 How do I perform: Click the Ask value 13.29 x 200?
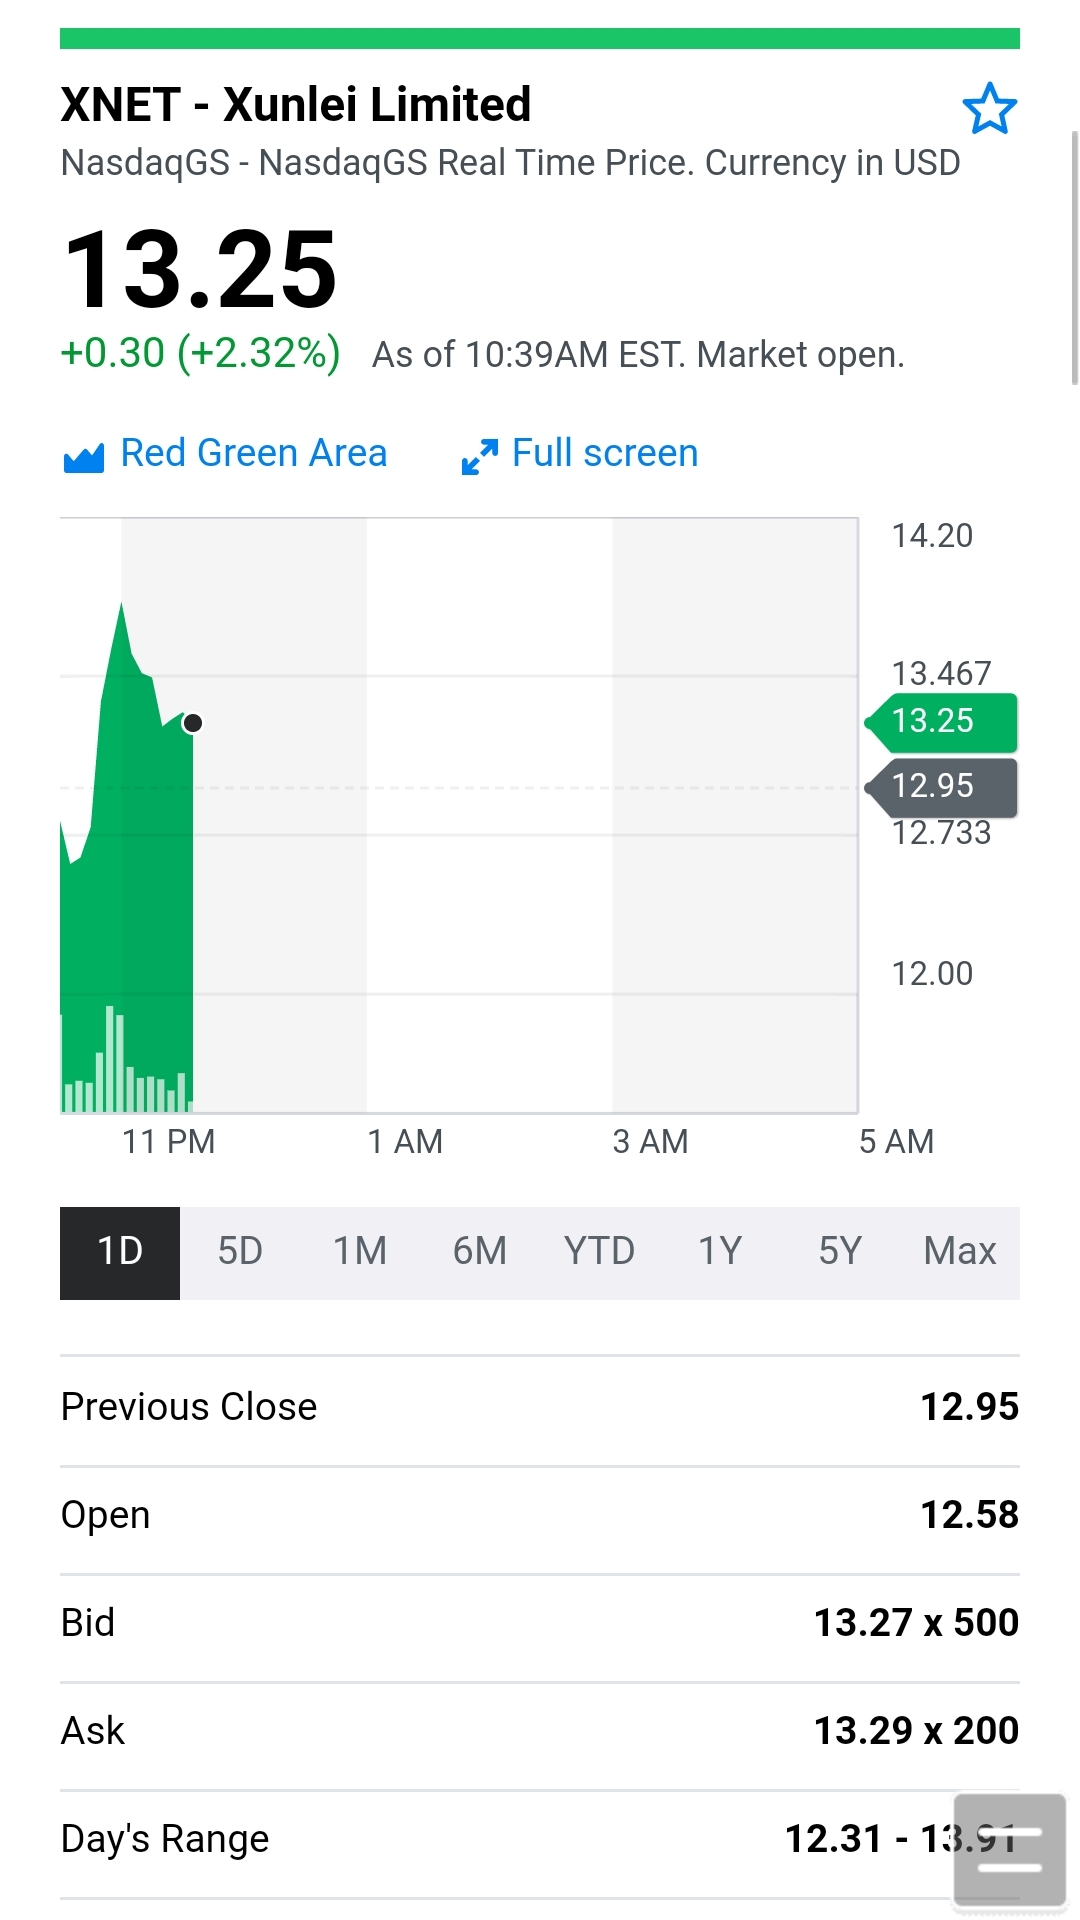point(916,1731)
